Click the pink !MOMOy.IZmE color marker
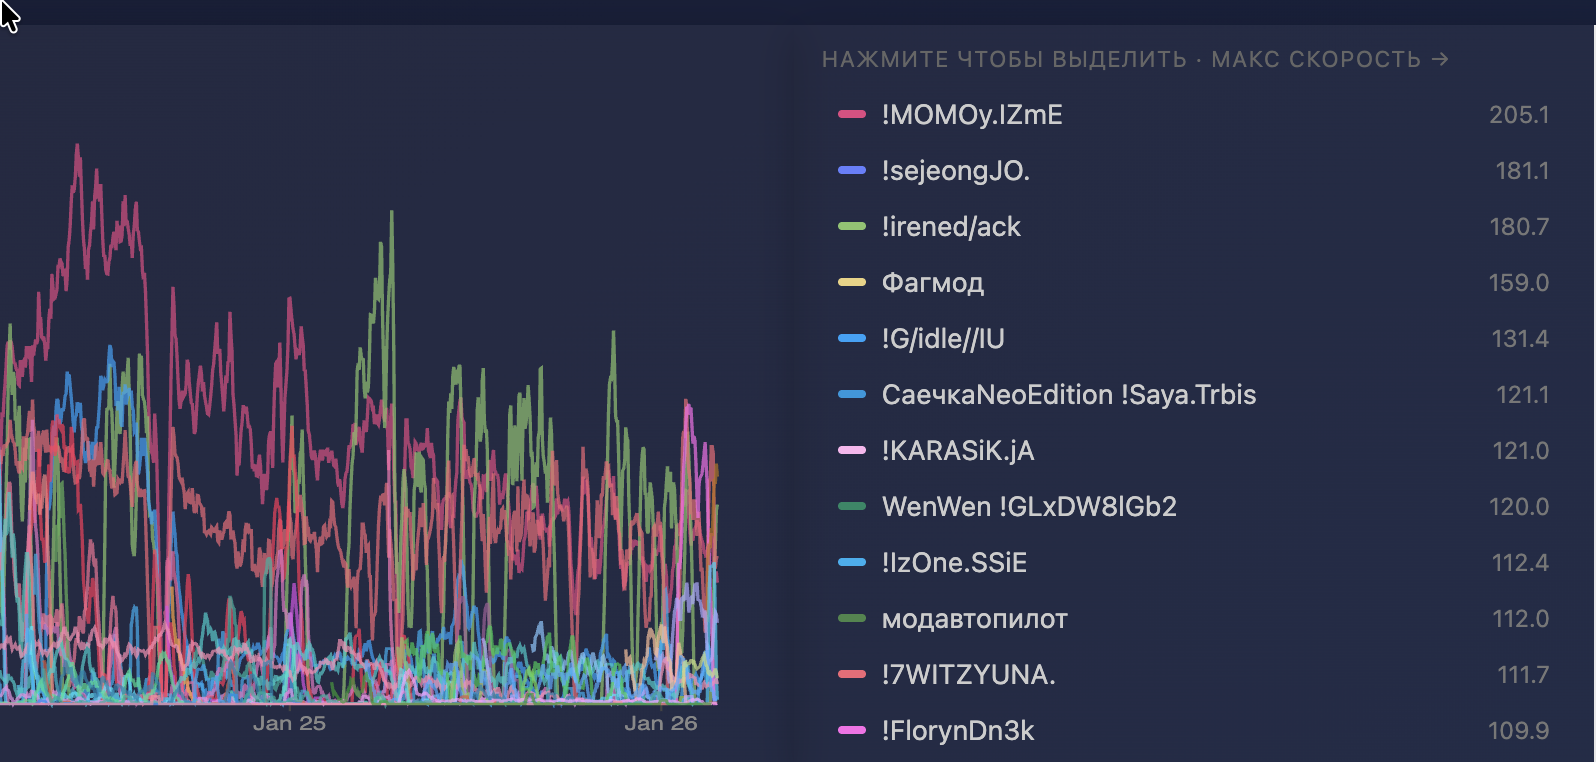The image size is (1596, 762). coord(852,115)
